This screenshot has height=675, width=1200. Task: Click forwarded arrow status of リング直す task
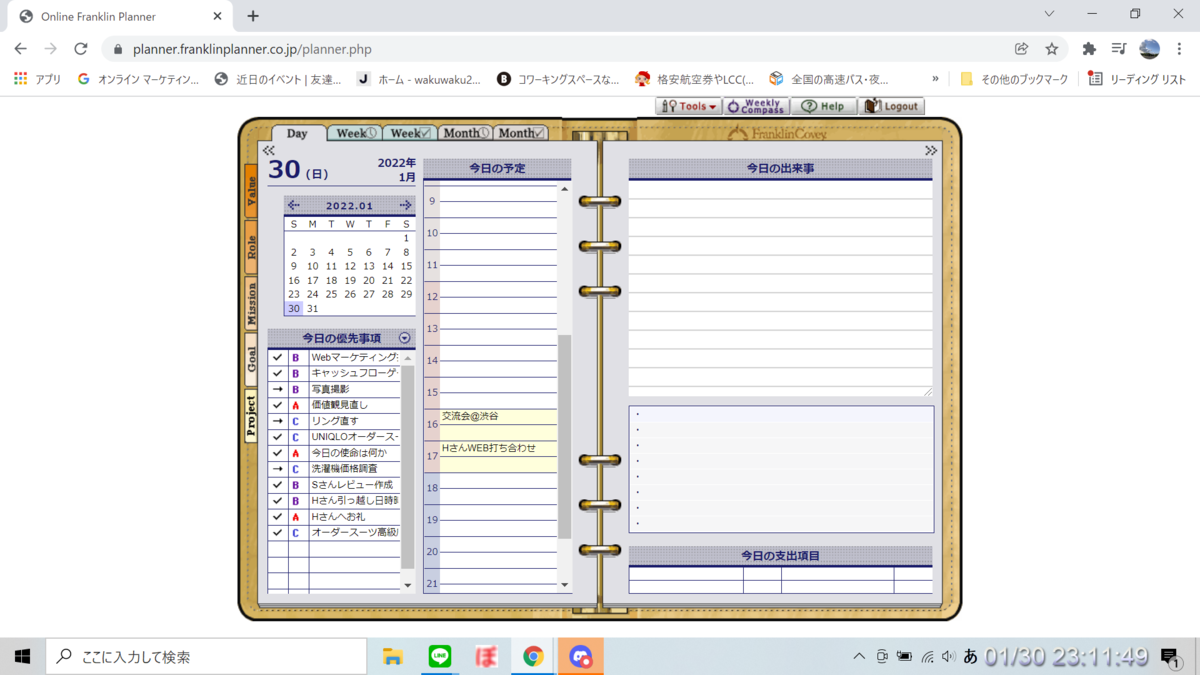(x=278, y=421)
